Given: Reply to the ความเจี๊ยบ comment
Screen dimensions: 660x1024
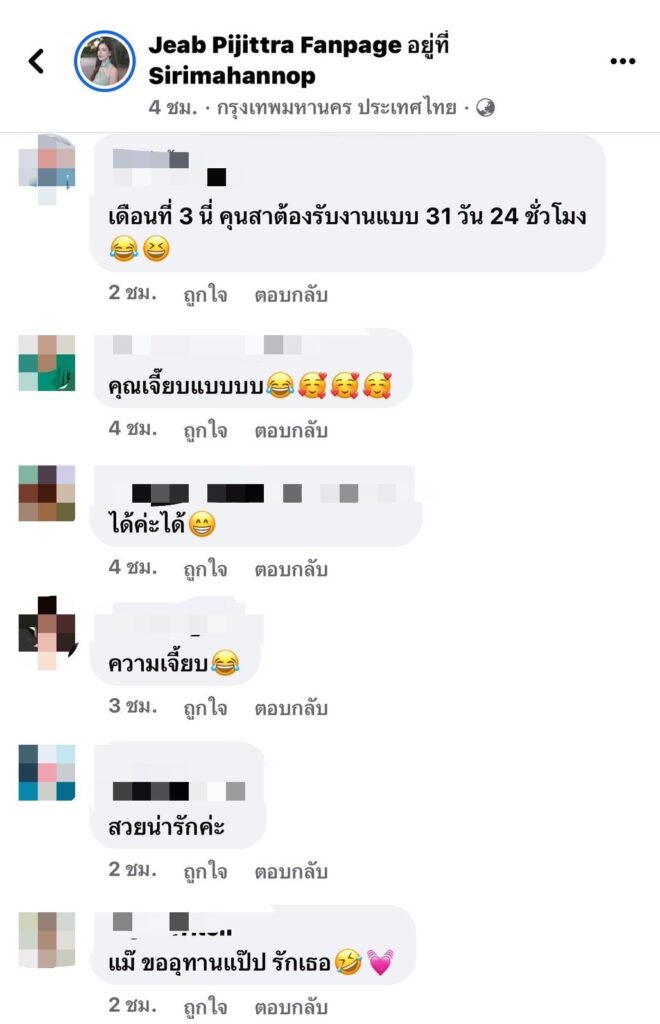Looking at the screenshot, I should pyautogui.click(x=291, y=709).
